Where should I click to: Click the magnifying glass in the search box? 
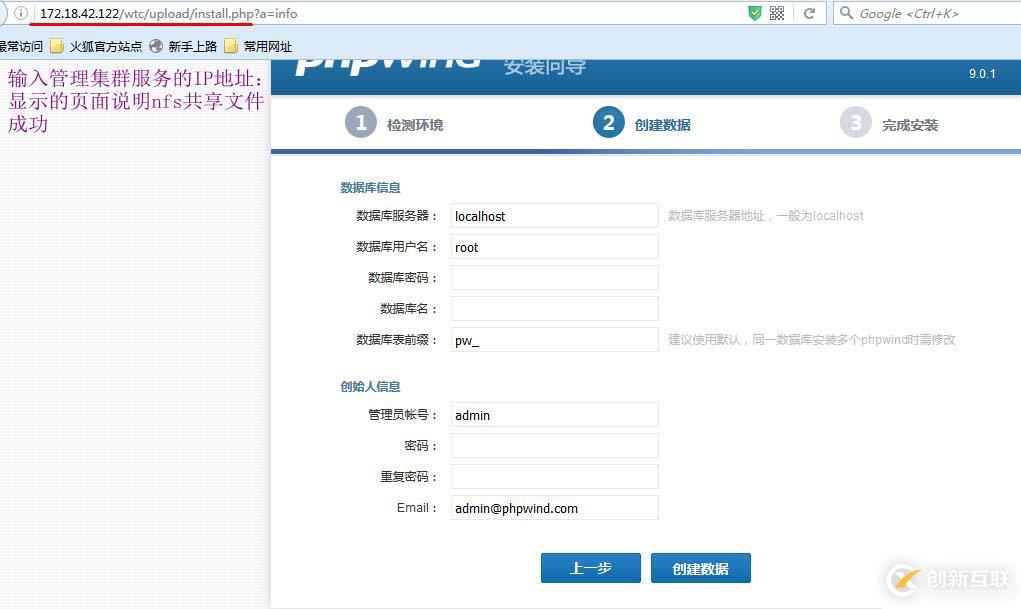tap(846, 14)
